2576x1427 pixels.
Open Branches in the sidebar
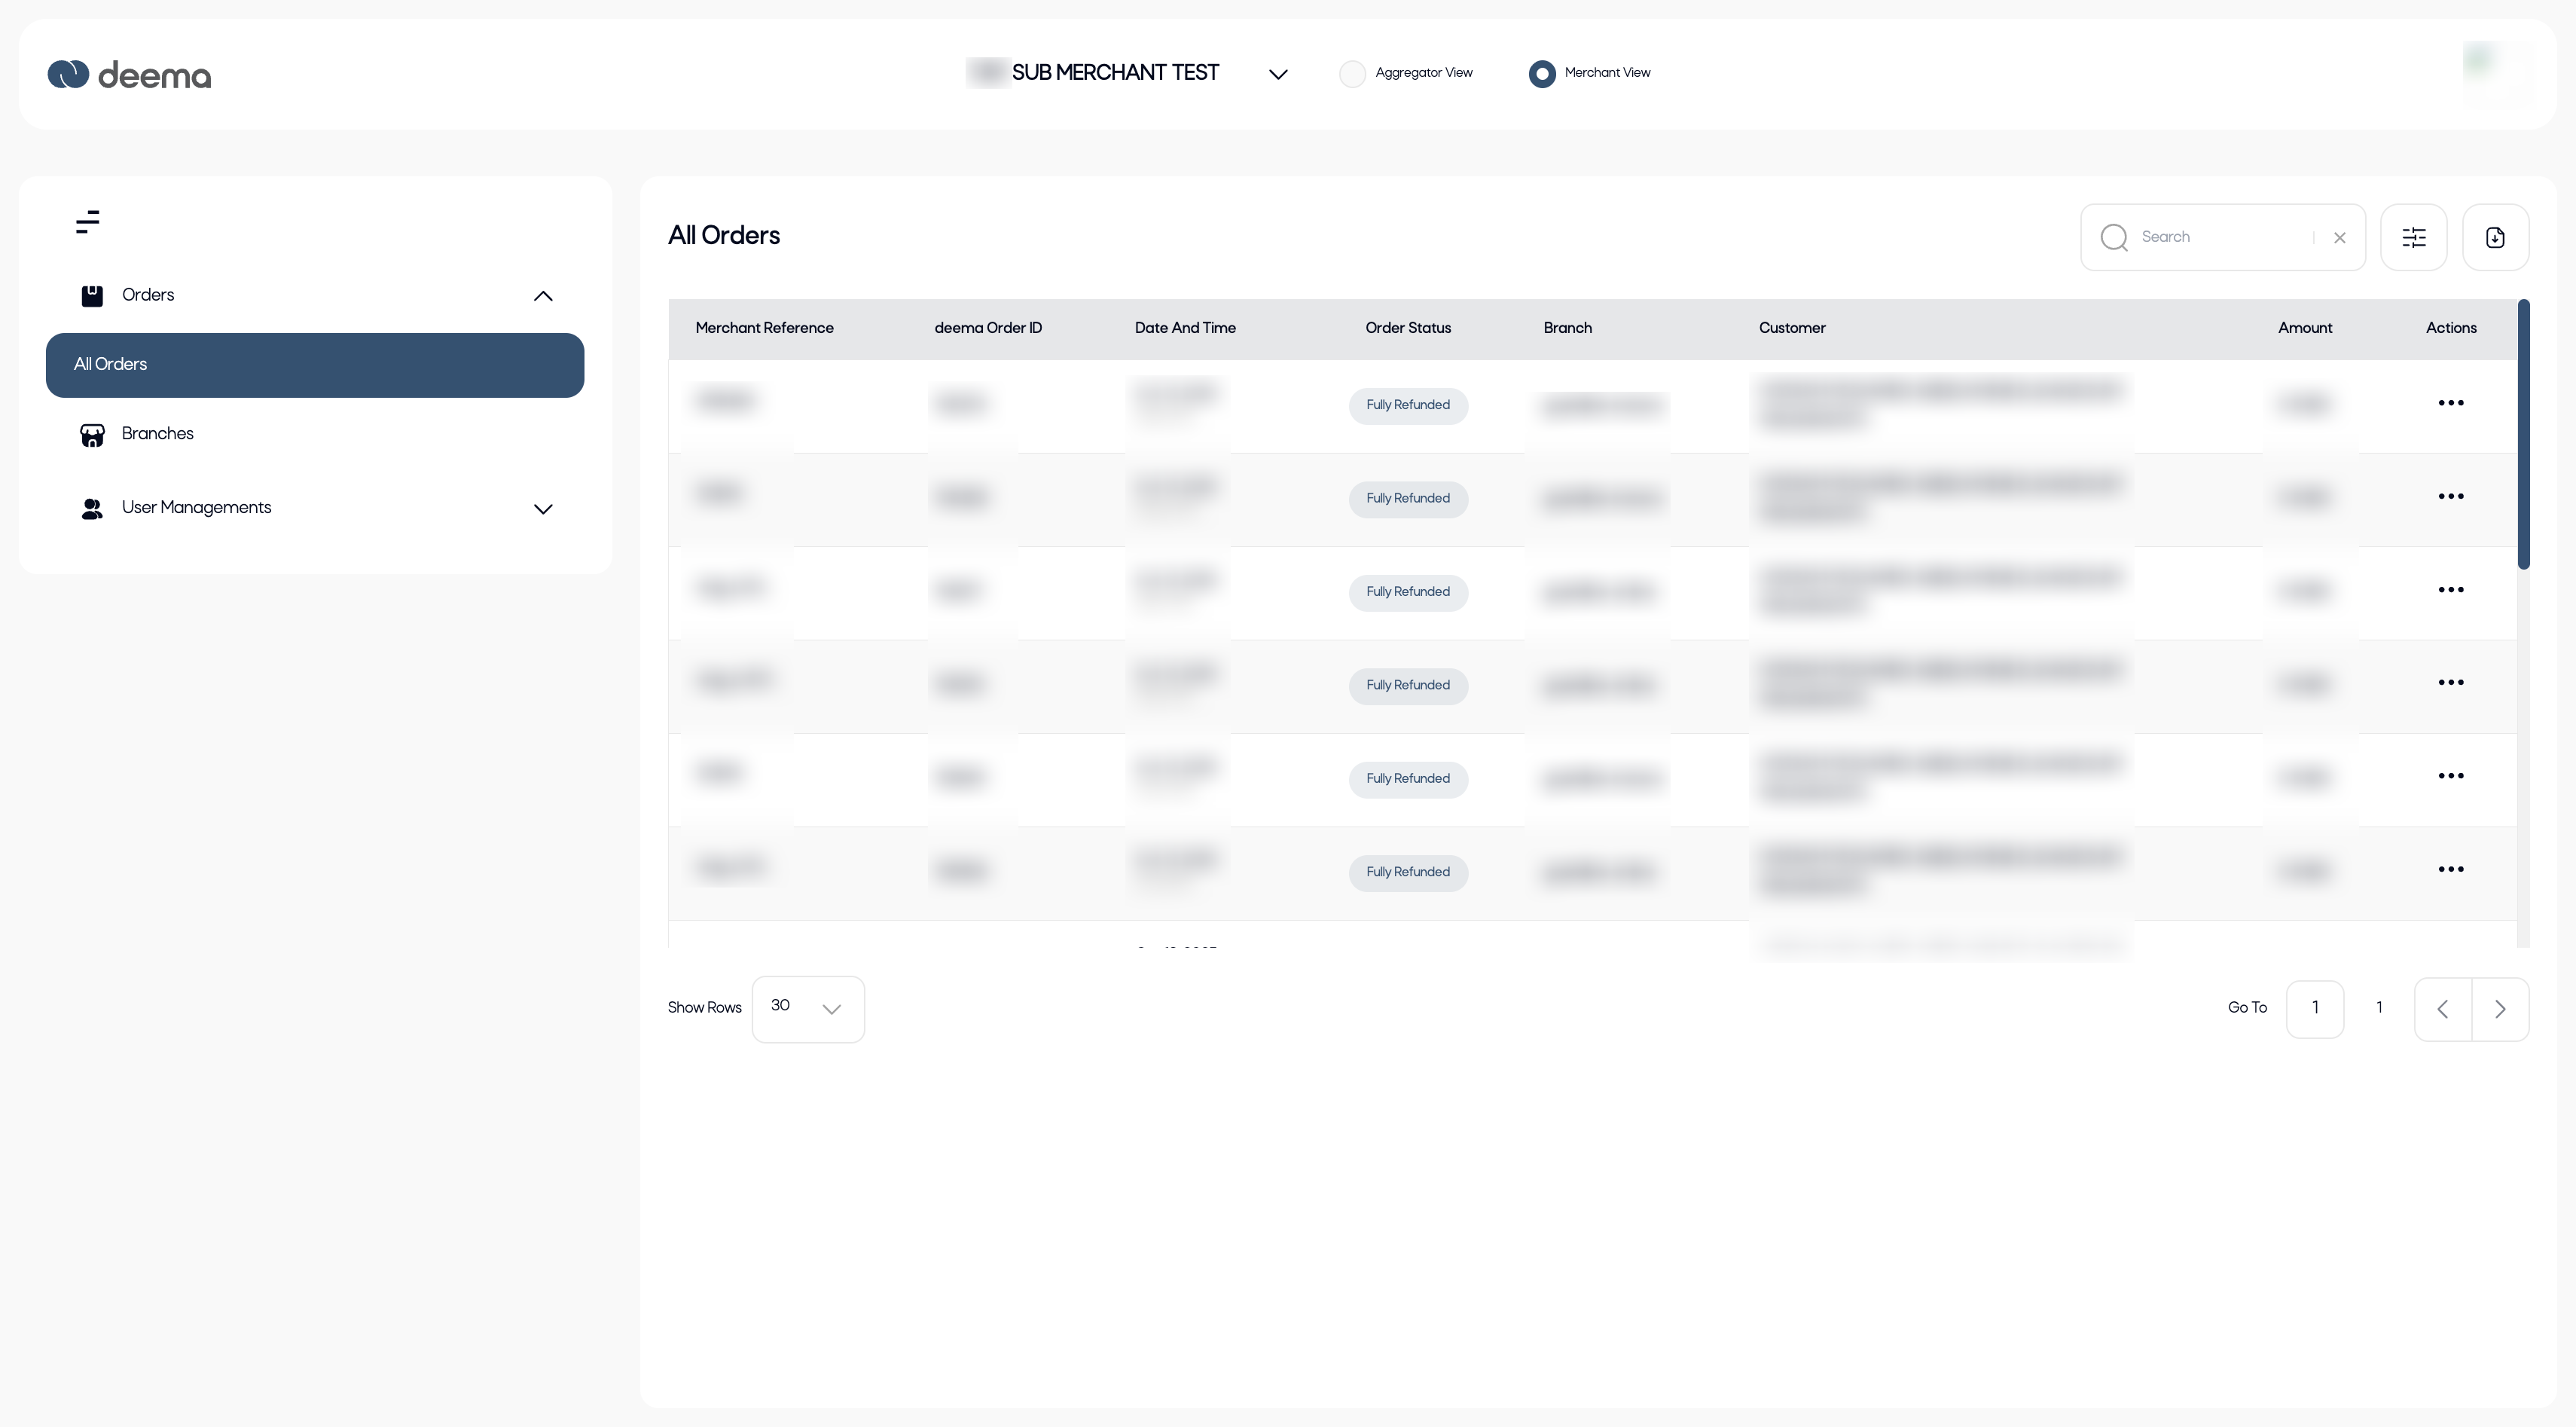tap(157, 434)
